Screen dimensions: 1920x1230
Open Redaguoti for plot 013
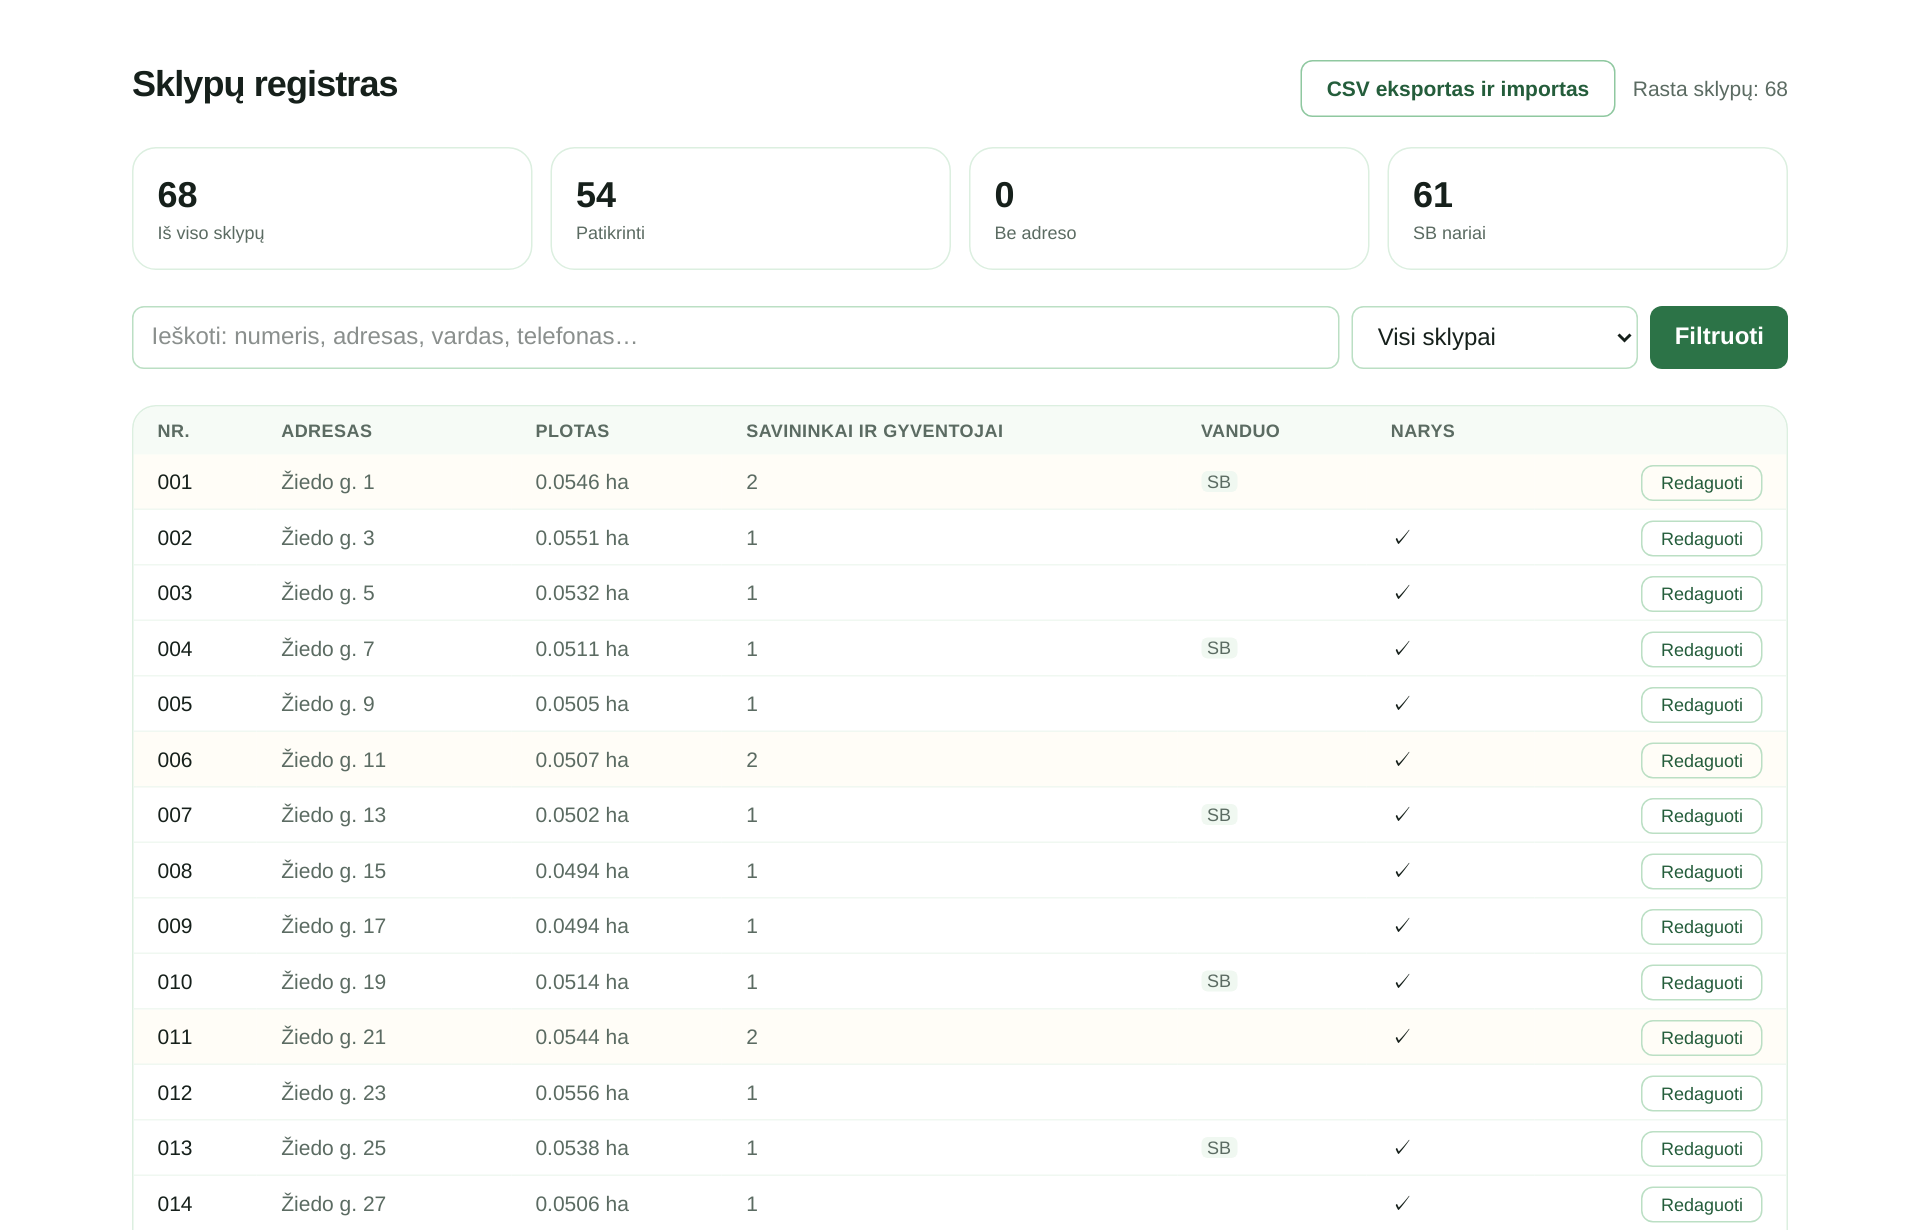point(1701,1149)
